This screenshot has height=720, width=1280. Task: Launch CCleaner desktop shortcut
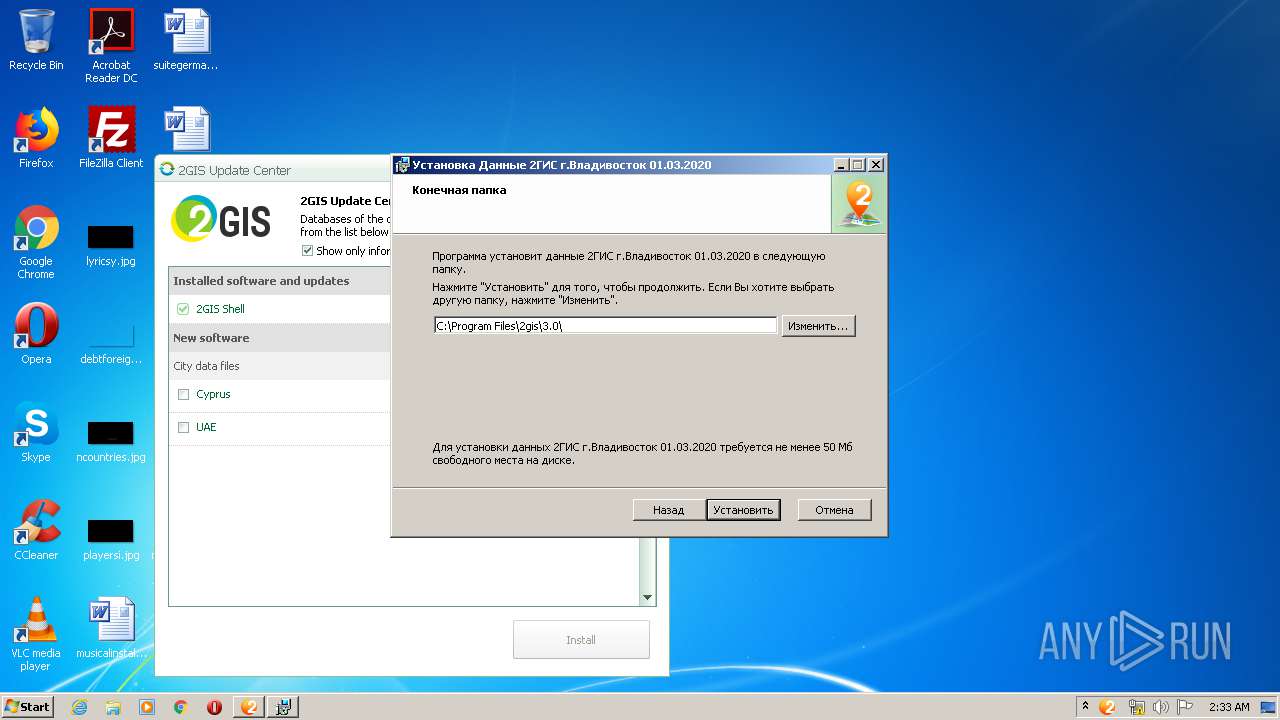[x=36, y=530]
